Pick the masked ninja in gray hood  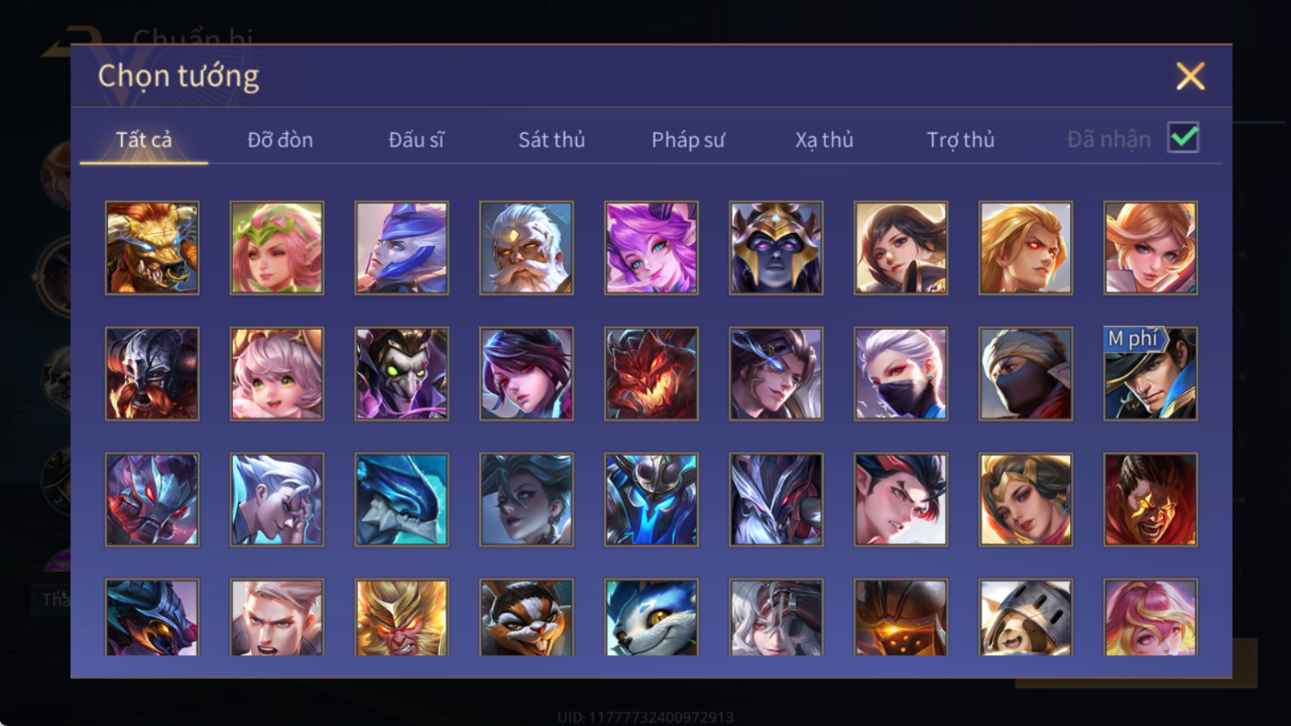pos(1025,374)
